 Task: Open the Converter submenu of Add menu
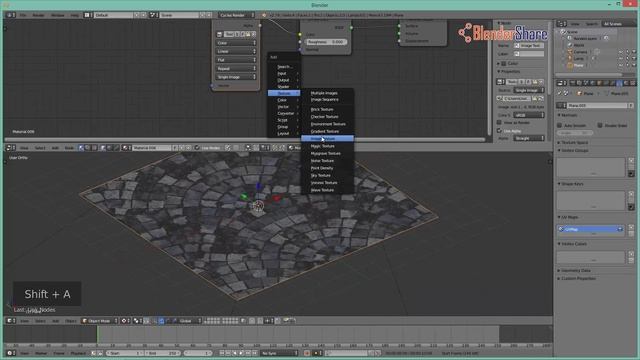[284, 113]
